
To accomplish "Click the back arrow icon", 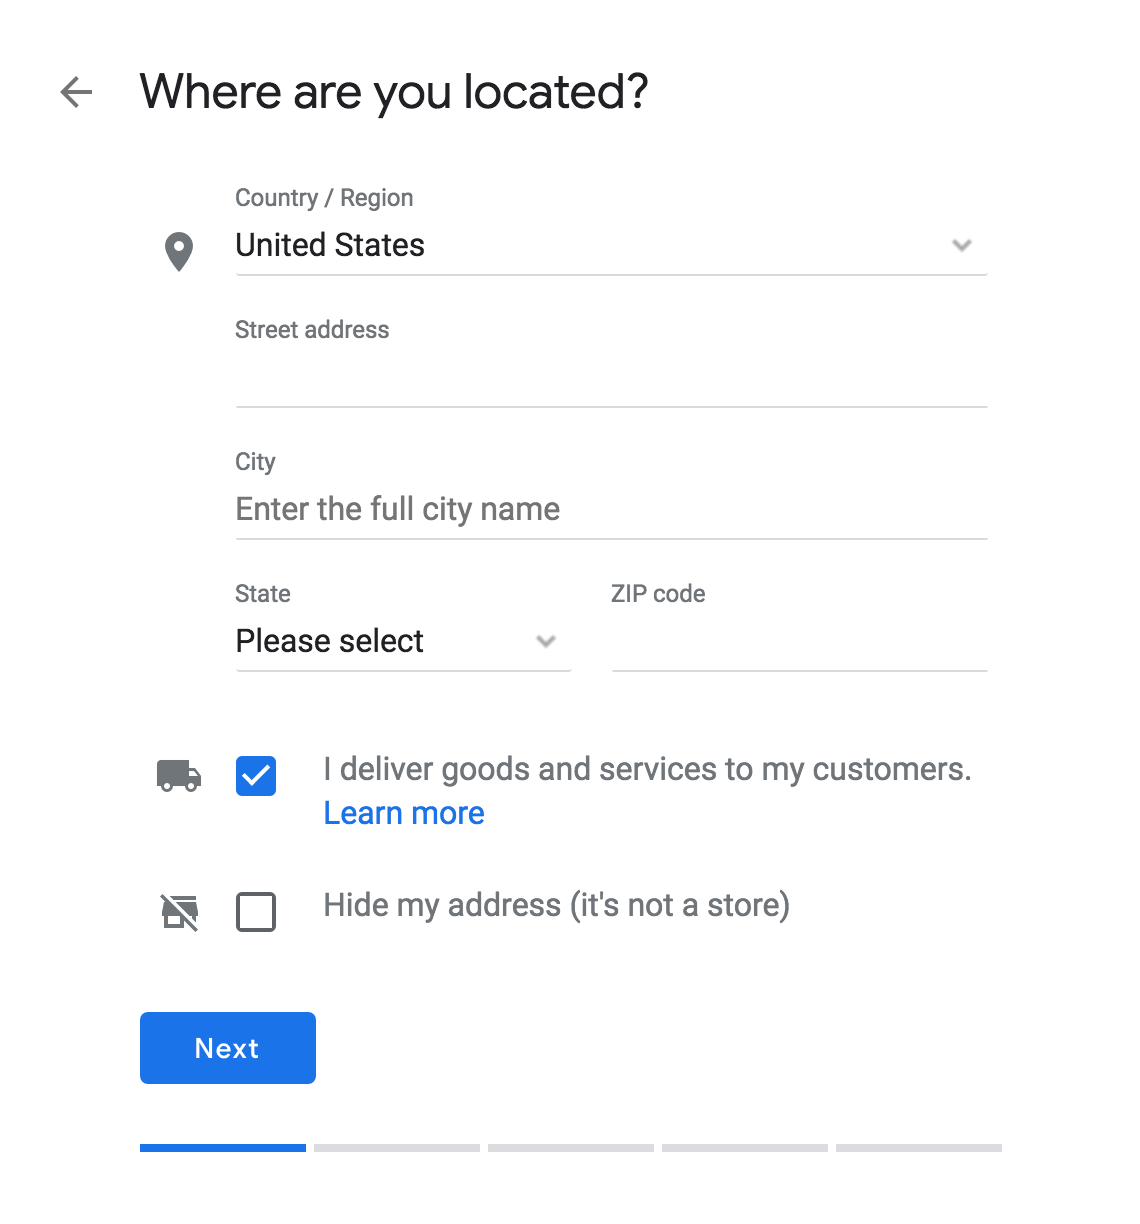I will click(x=76, y=92).
